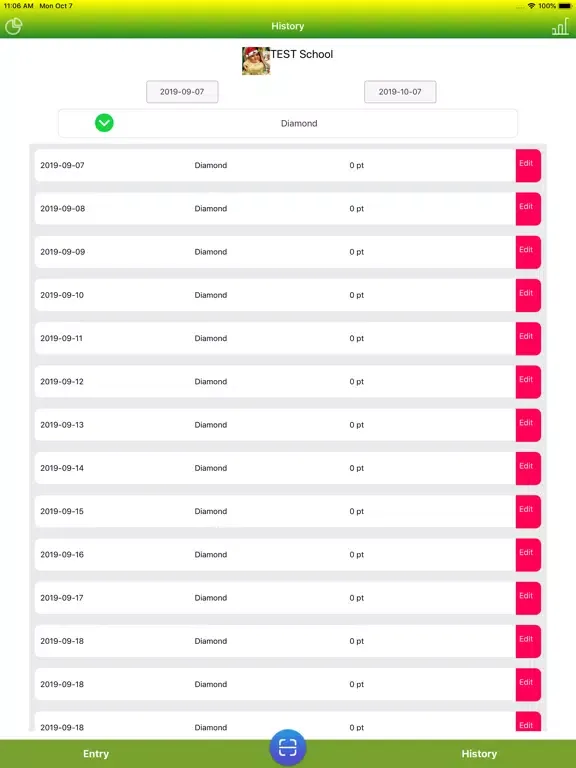Edit the 2019-09-14 Diamond entry
Viewport: 576px width, 768px height.
click(x=528, y=468)
